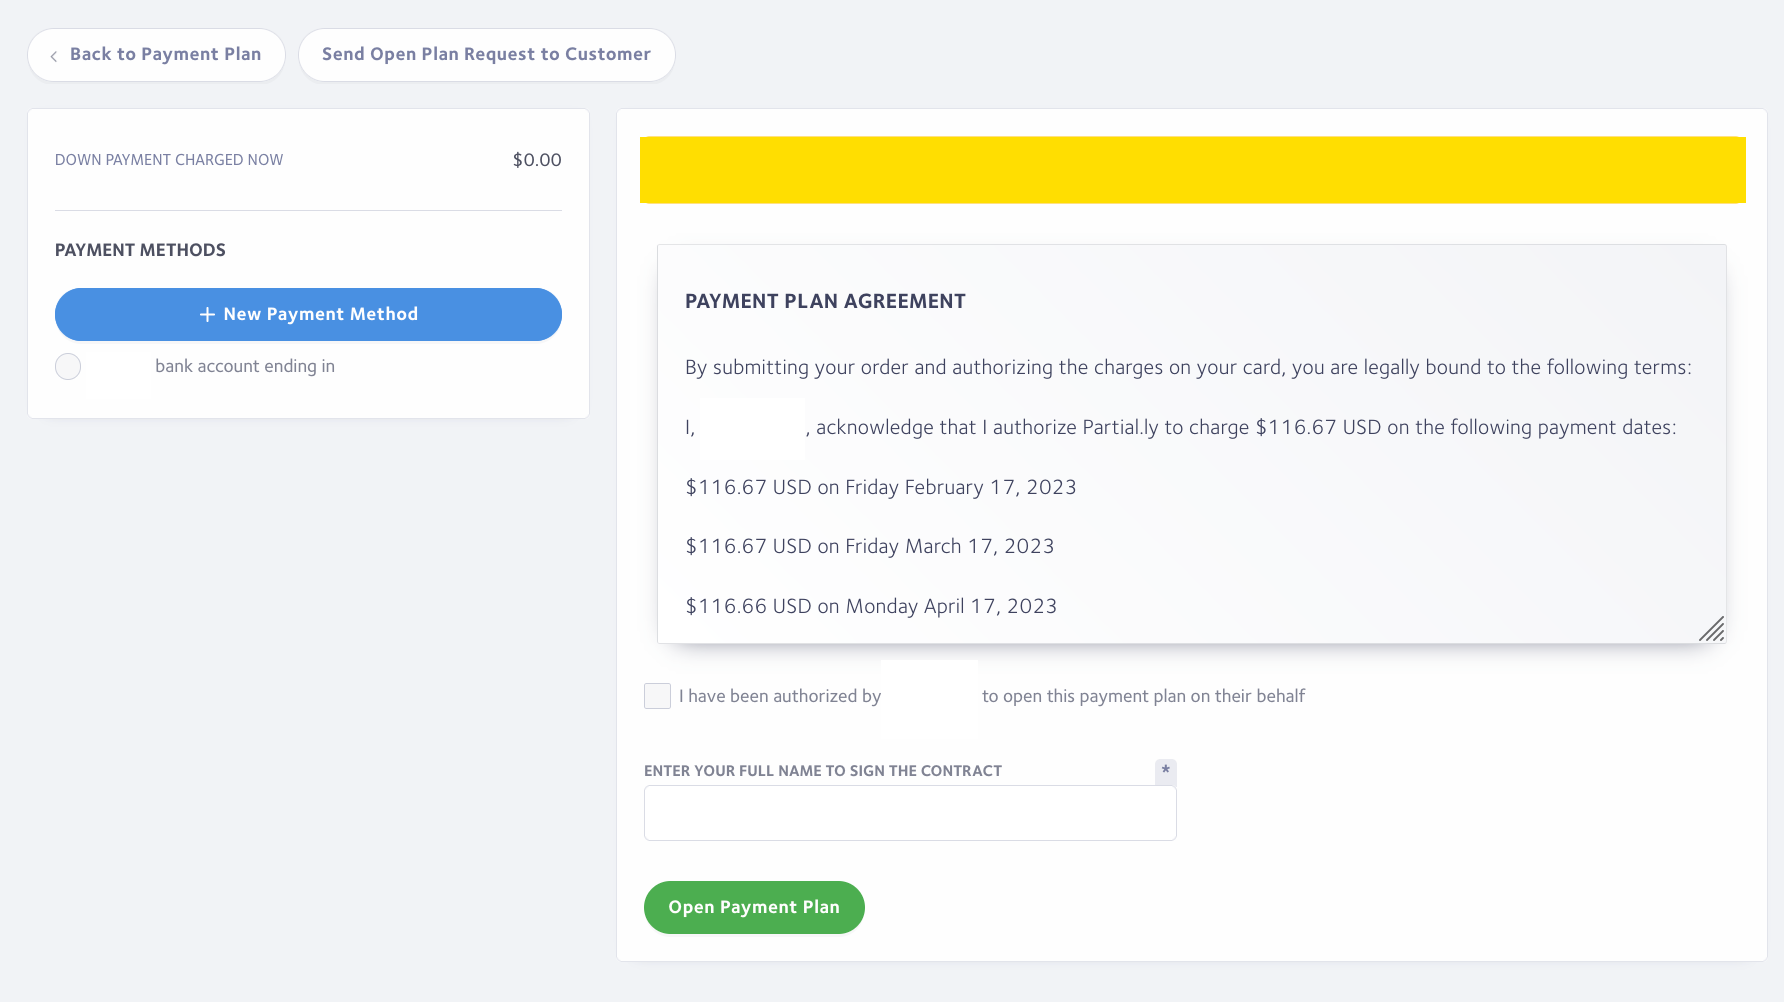The width and height of the screenshot is (1784, 1002).
Task: Focus the full name signature field
Action: coord(910,813)
